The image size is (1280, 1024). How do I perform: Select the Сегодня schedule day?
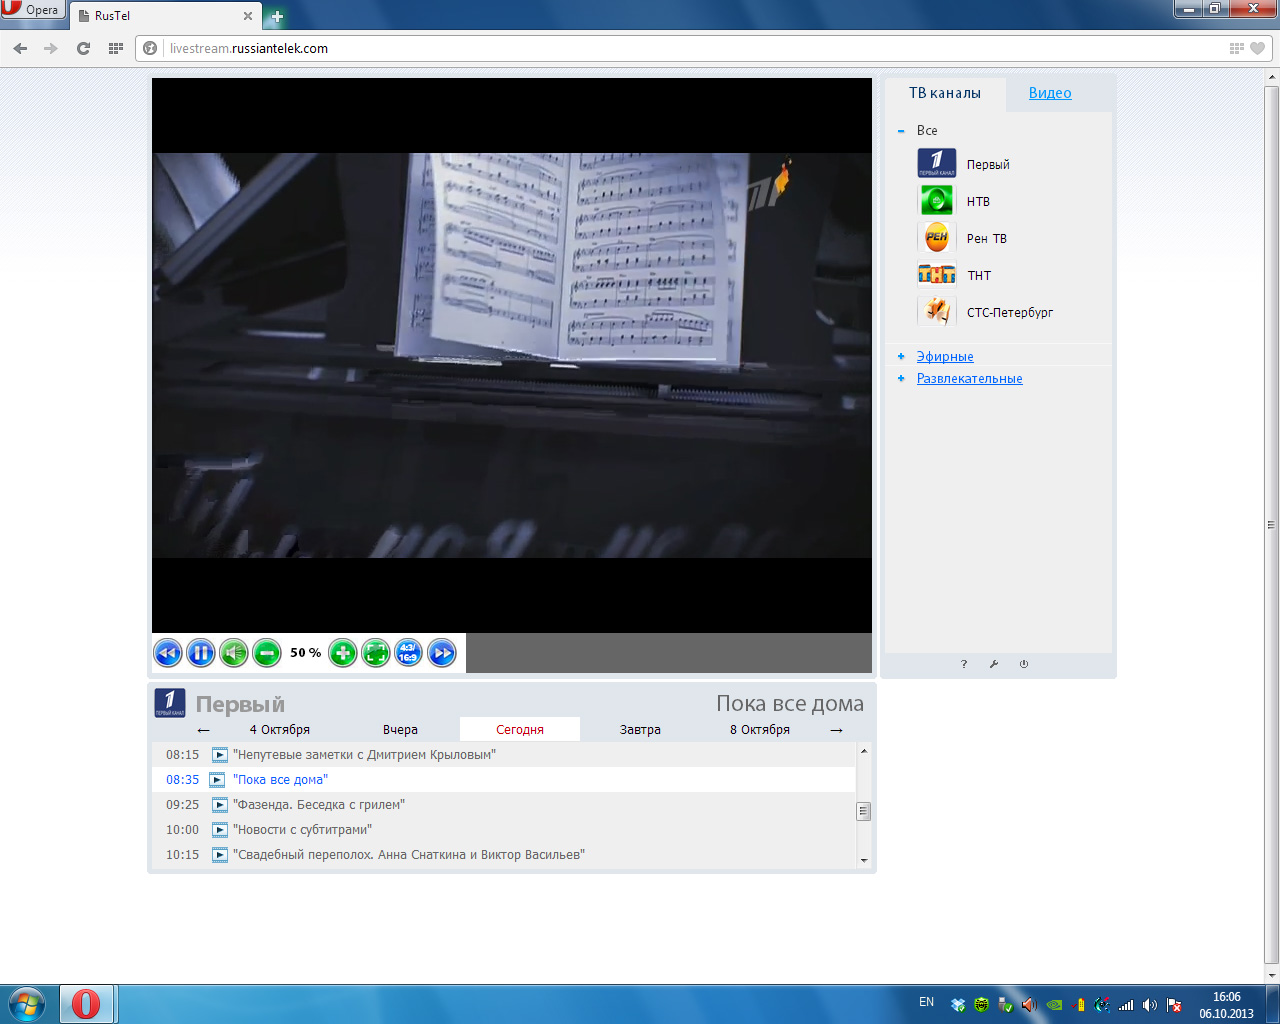click(x=520, y=729)
